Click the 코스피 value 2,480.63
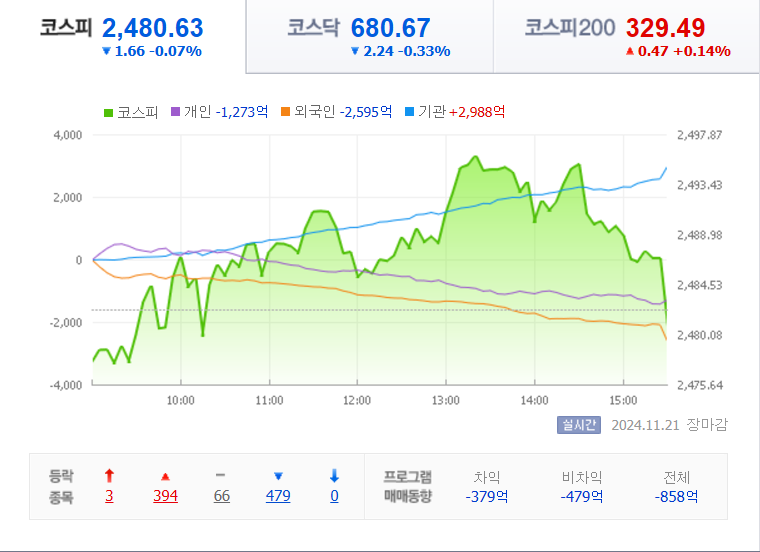The image size is (760, 552). [x=153, y=28]
